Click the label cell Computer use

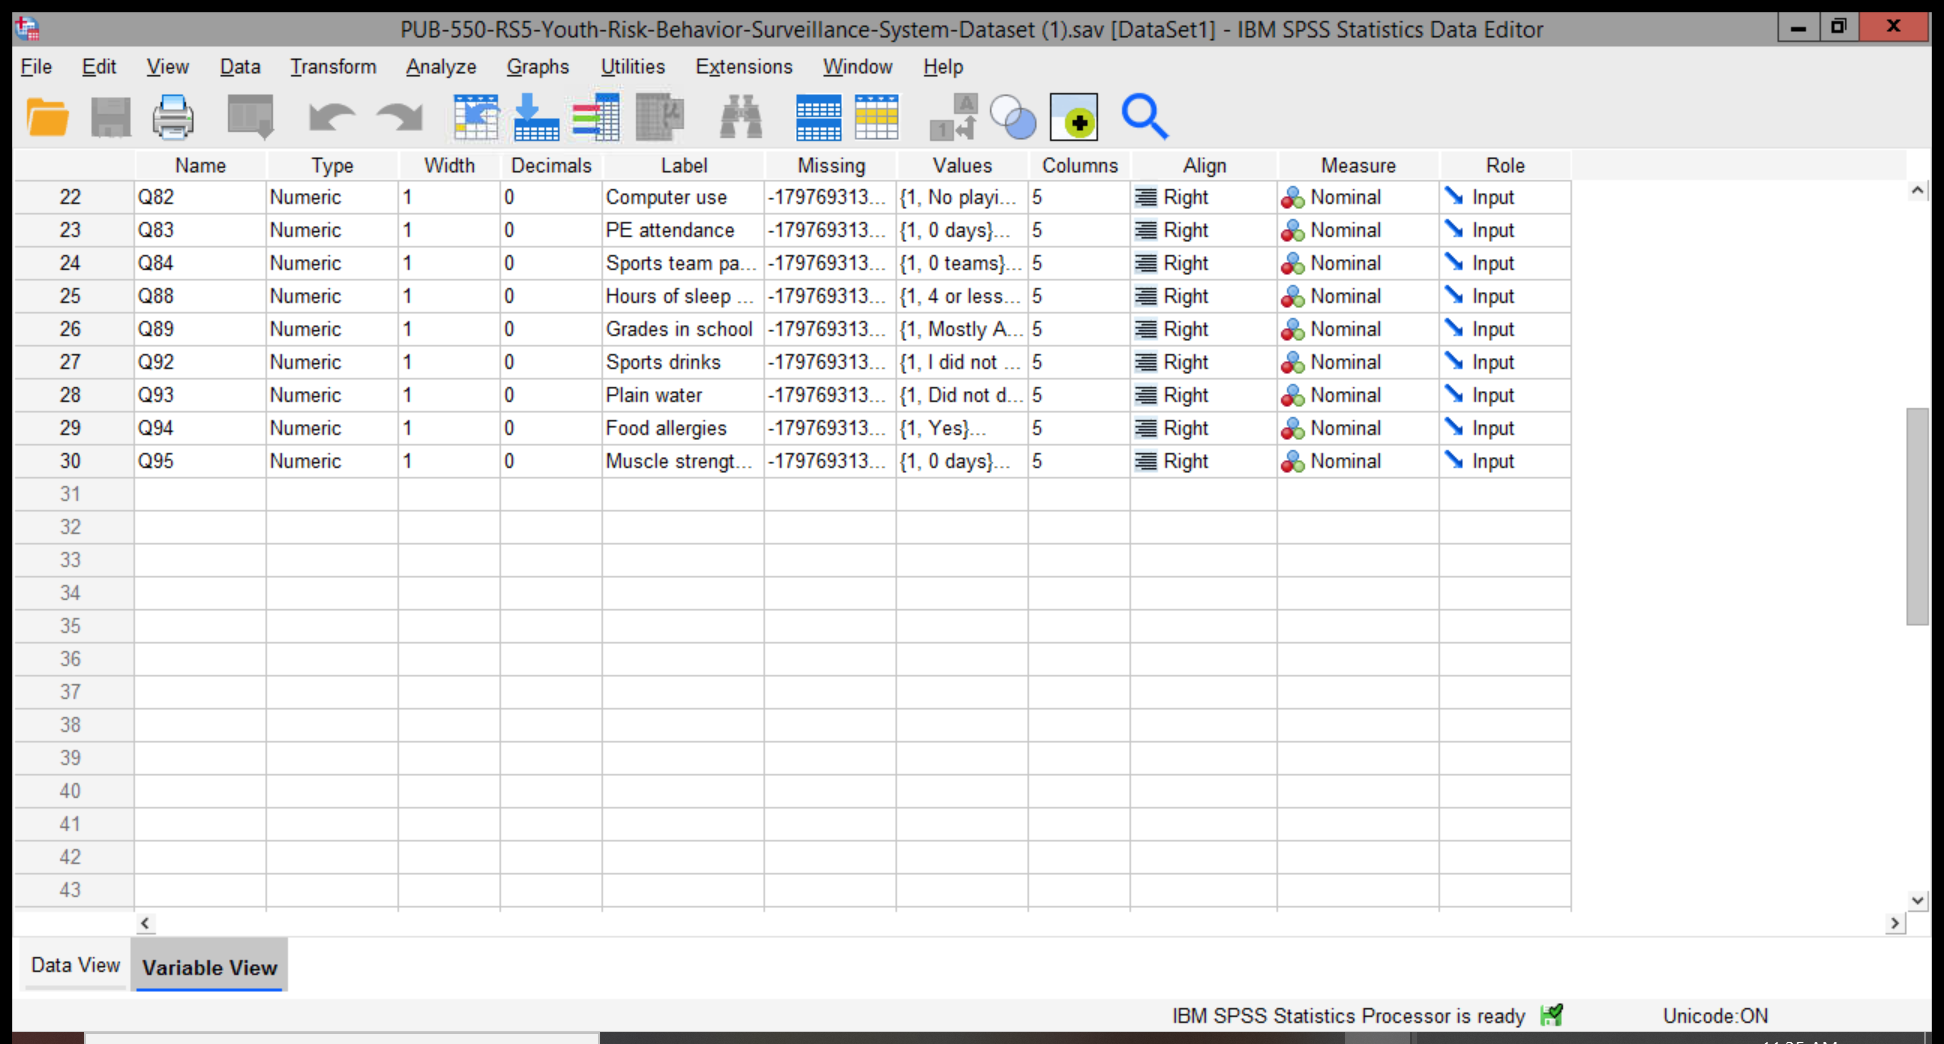point(683,198)
